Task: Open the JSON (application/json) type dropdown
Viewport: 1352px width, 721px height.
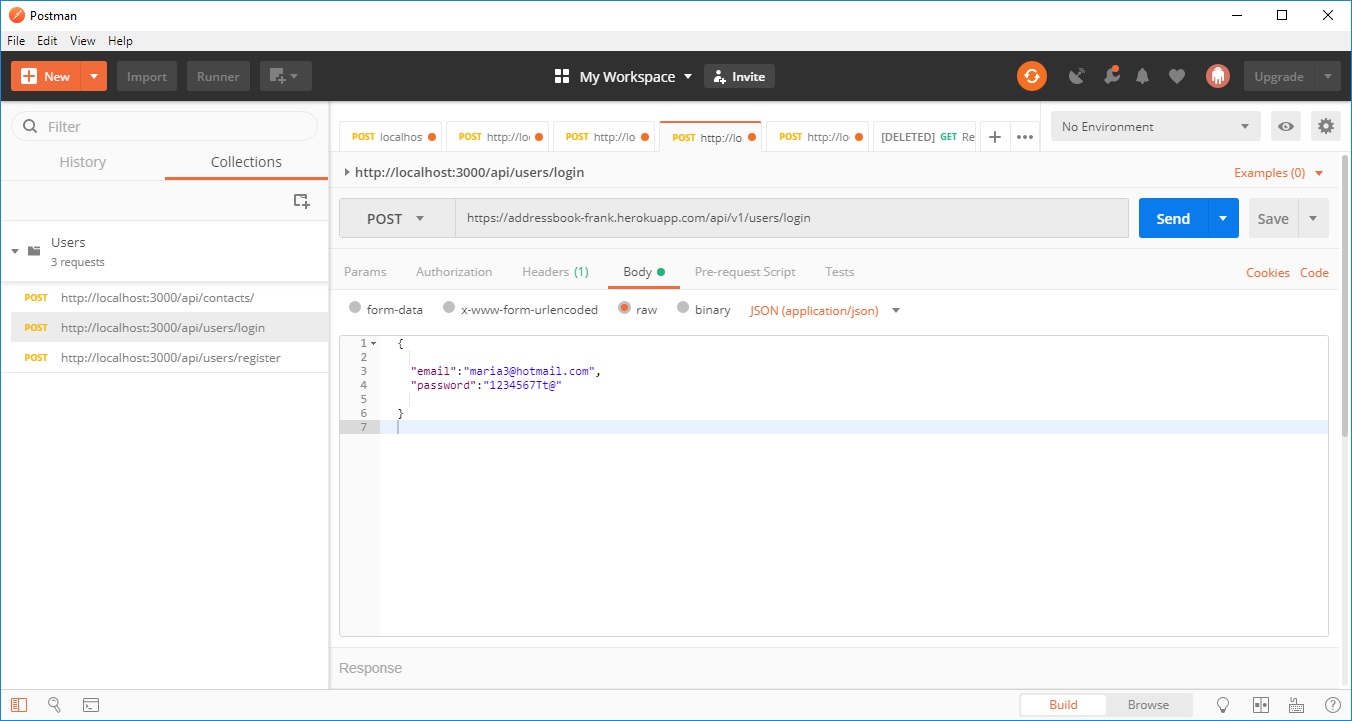Action: 825,310
